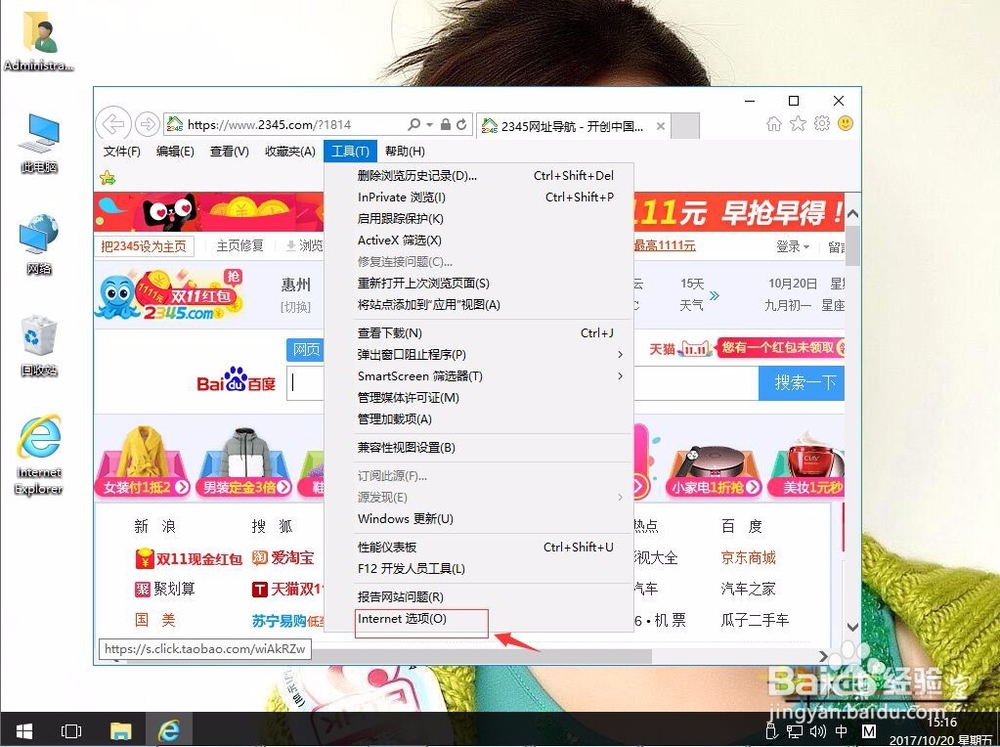Click the 聚划算 link
Screen dimensions: 1000x747
click(165, 589)
